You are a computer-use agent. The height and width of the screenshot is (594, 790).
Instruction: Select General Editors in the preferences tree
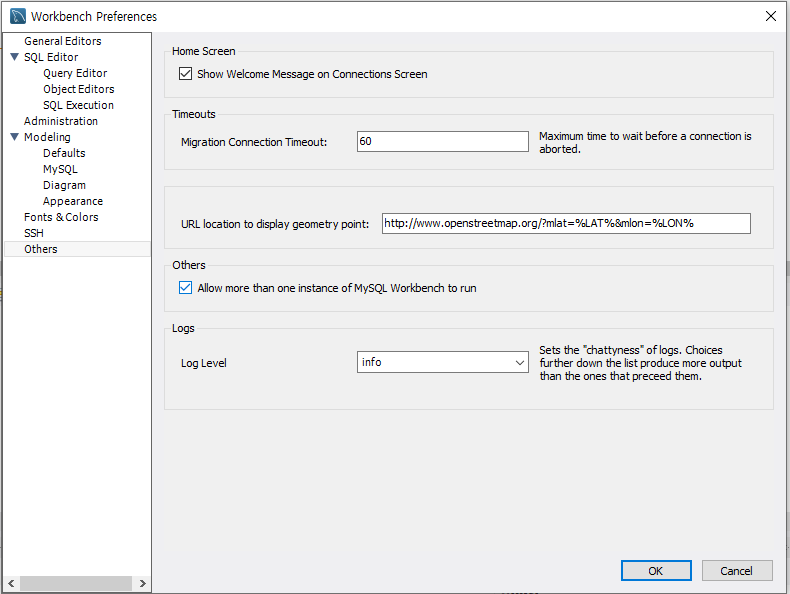click(62, 41)
